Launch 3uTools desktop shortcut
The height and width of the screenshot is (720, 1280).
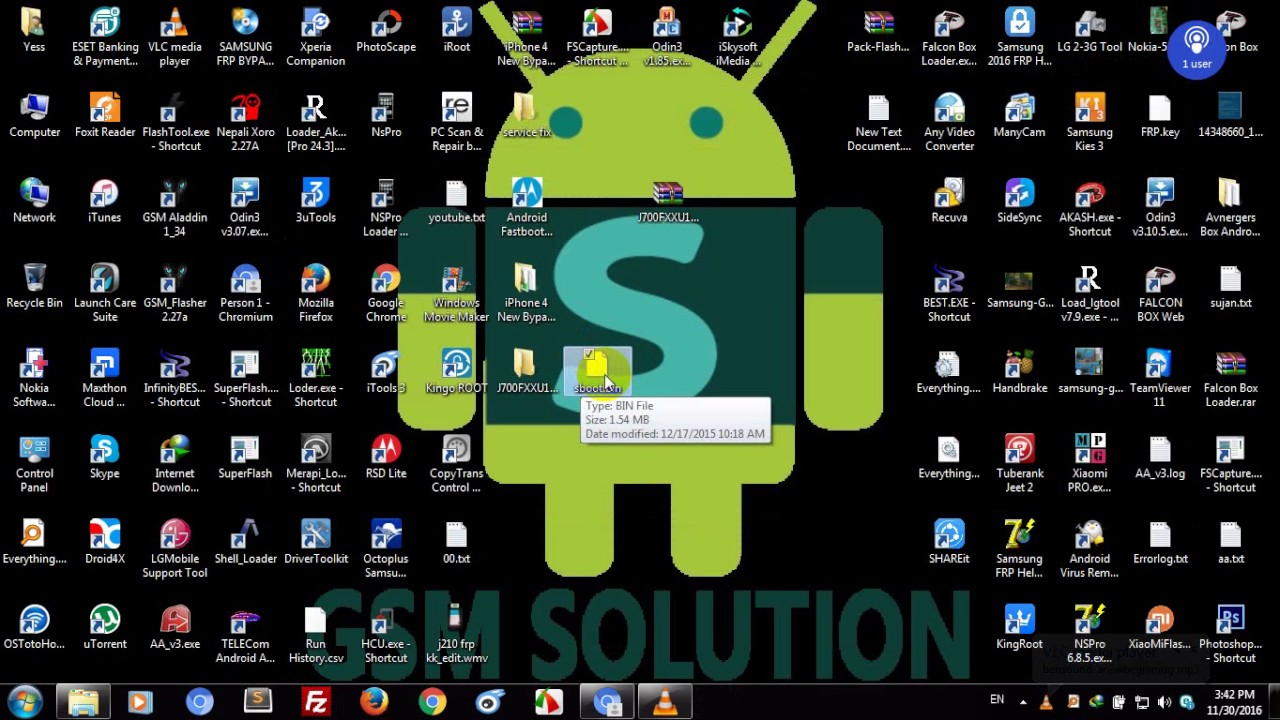tap(315, 200)
